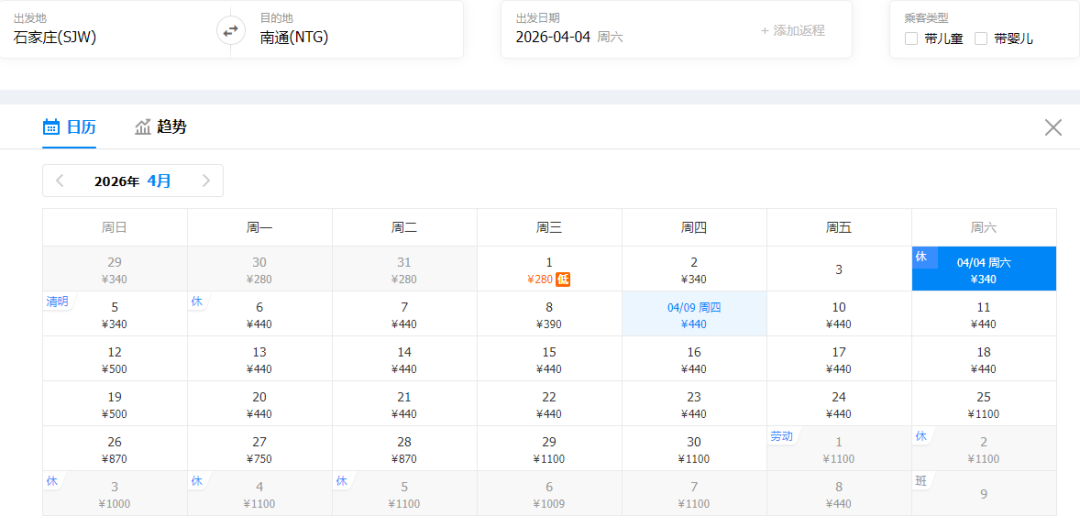Screen dimensions: 1080x527
Task: Select May 8 priced ¥440
Action: coord(839,493)
